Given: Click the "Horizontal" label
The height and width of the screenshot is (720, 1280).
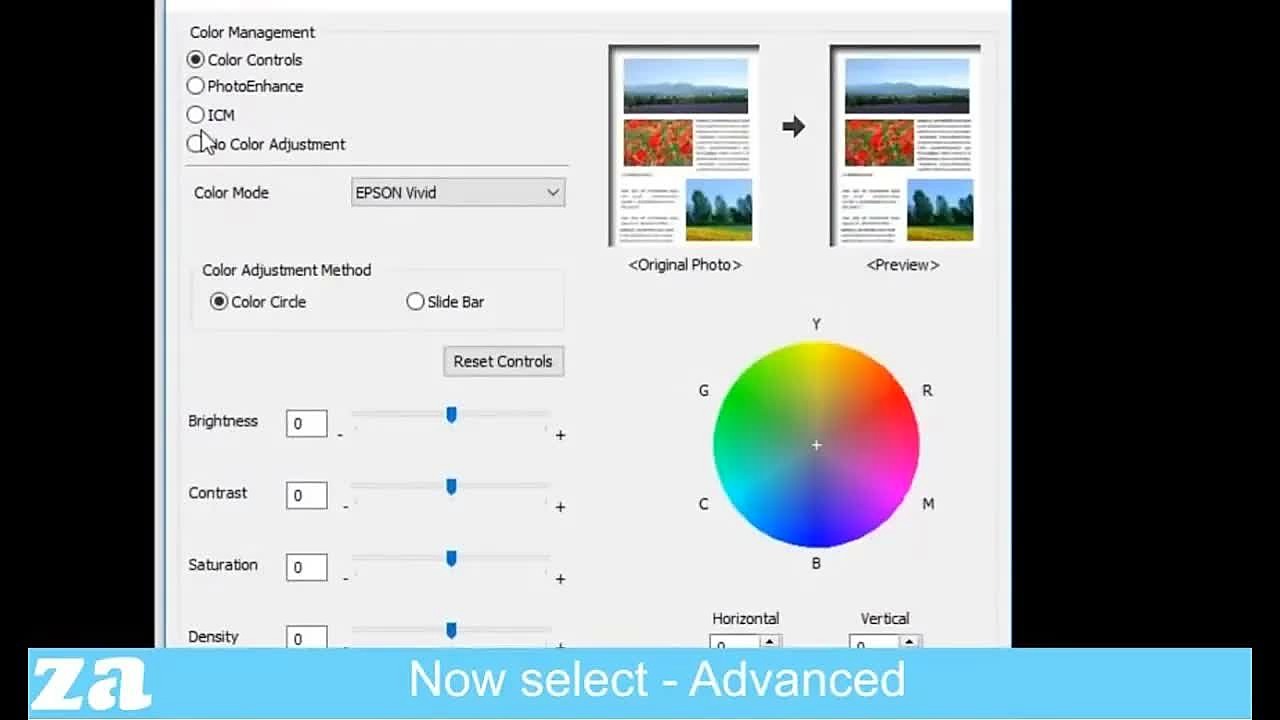Looking at the screenshot, I should (746, 619).
